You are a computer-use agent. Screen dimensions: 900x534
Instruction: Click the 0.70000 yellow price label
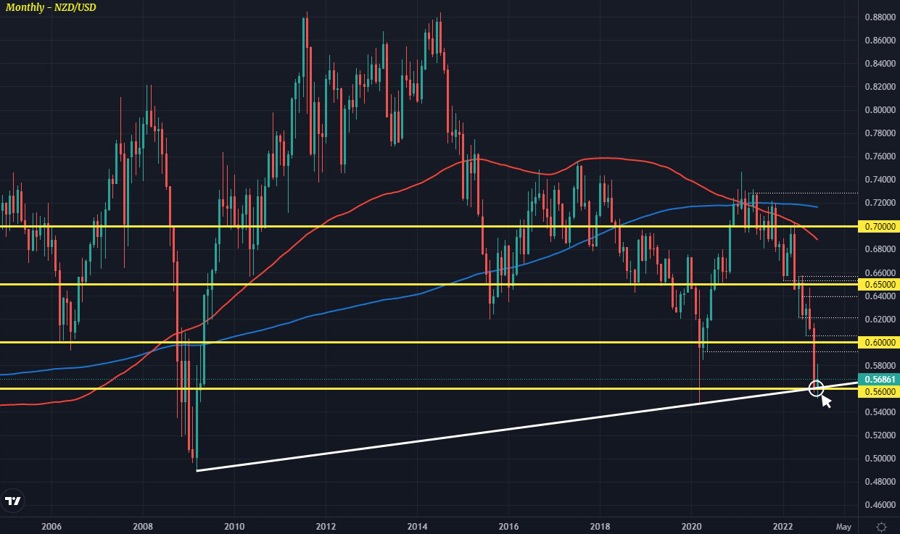pos(879,227)
